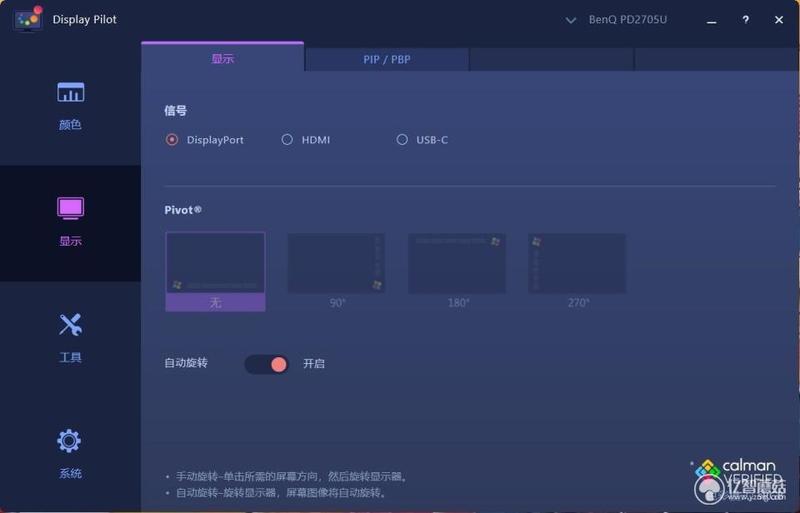
Task: Click the 开启 status label beside toggle
Action: [x=314, y=364]
